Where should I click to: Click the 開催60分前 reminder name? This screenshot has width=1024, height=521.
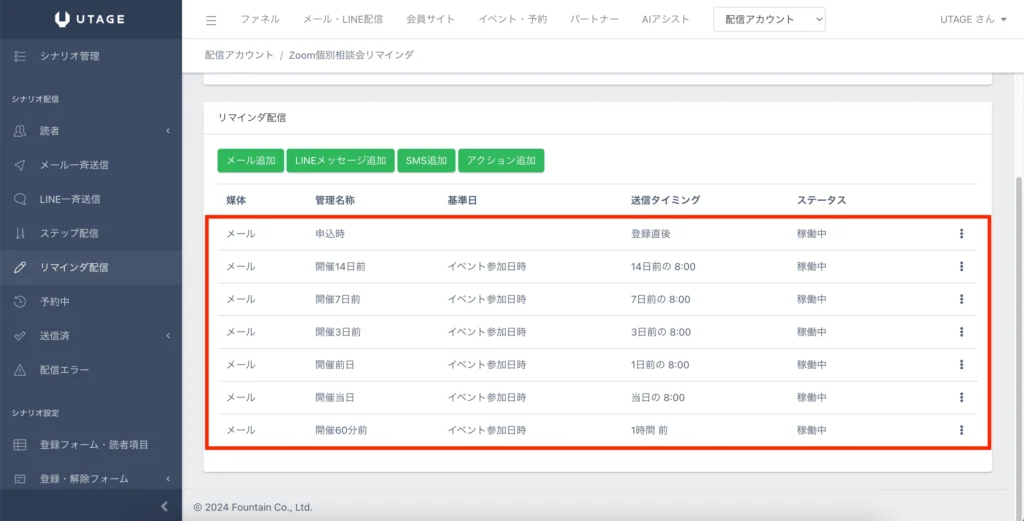[340, 430]
